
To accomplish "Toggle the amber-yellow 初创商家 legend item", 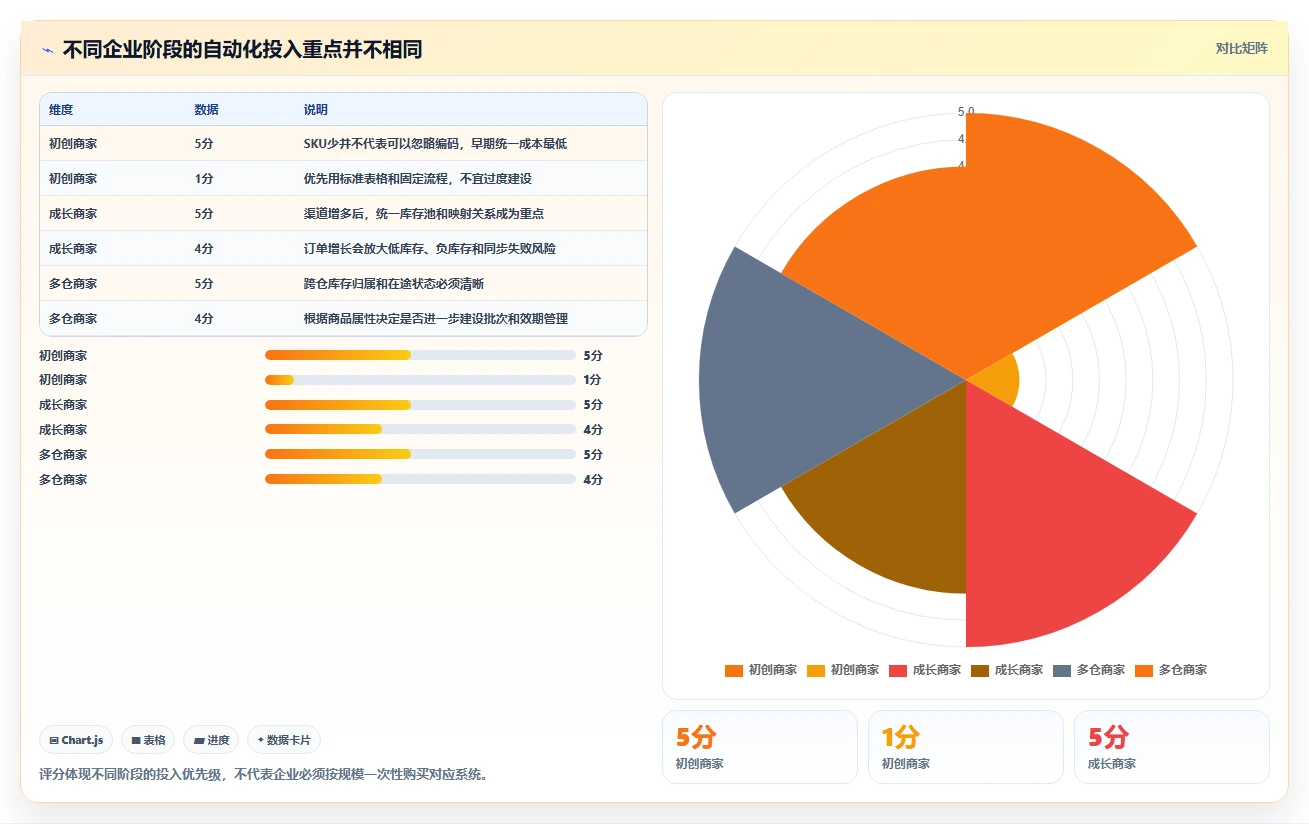I will pos(843,670).
